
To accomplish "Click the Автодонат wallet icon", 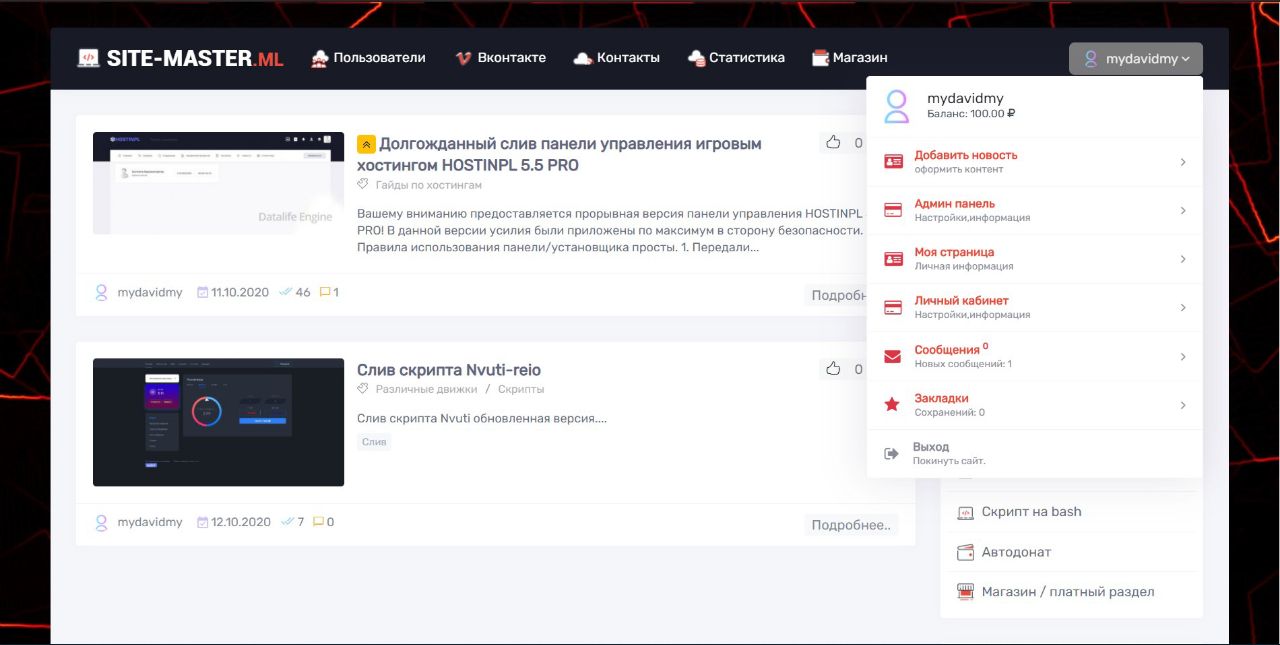I will 965,552.
